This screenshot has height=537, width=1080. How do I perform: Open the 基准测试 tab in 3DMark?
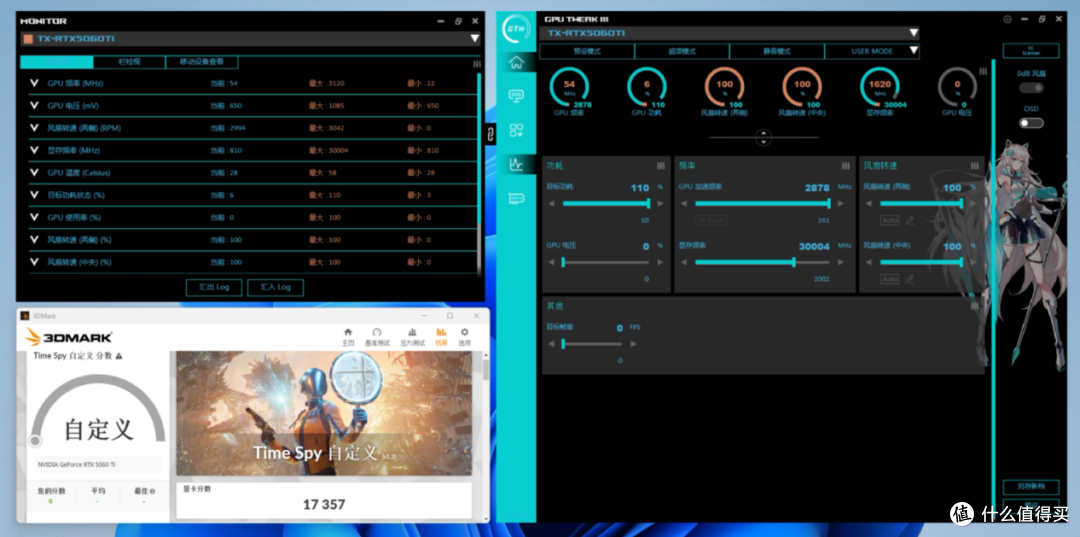(377, 337)
